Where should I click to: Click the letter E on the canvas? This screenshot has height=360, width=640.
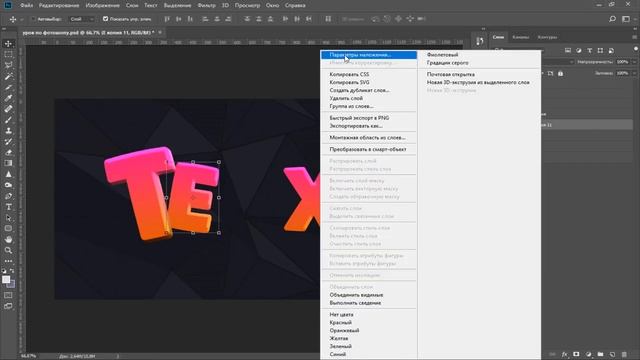193,198
